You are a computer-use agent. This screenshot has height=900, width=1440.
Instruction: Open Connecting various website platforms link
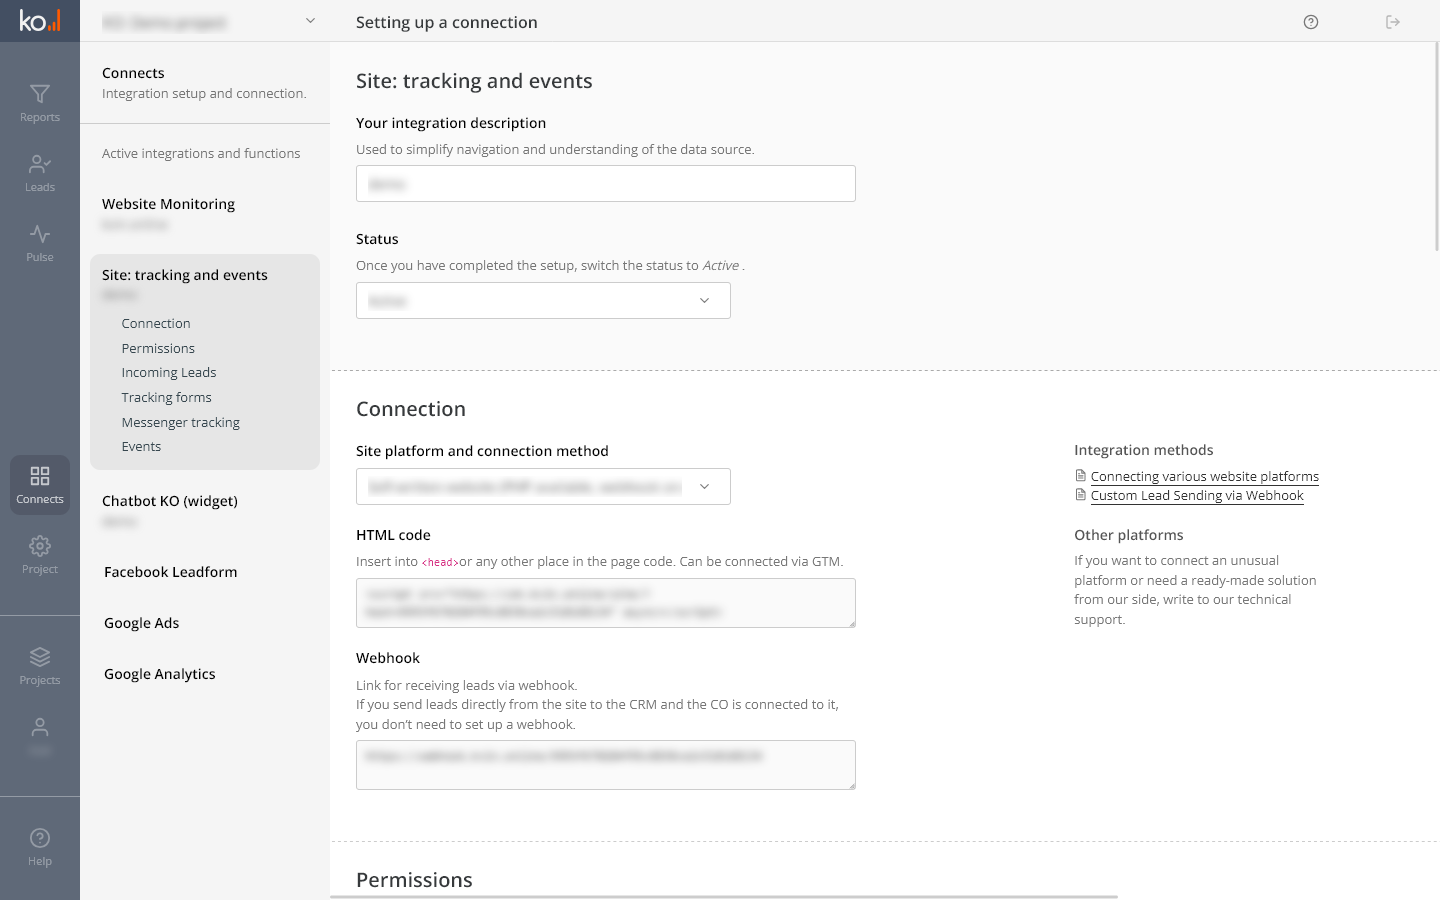pos(1204,477)
